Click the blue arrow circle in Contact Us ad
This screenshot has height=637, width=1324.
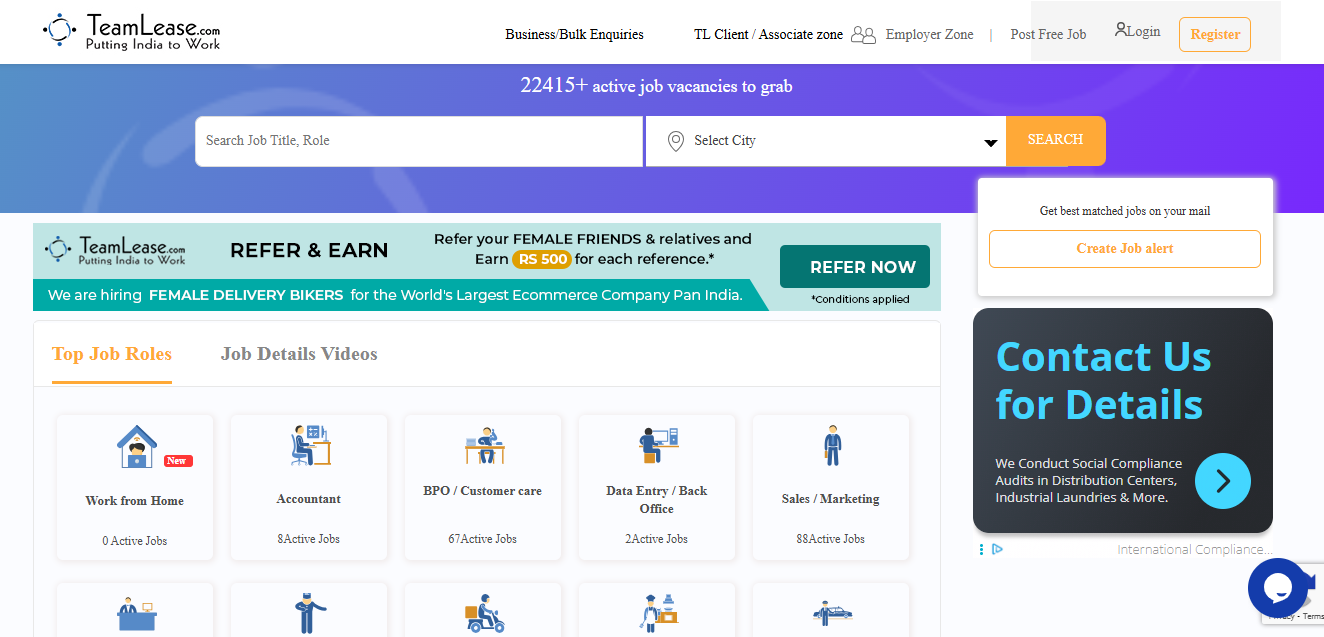pos(1222,481)
